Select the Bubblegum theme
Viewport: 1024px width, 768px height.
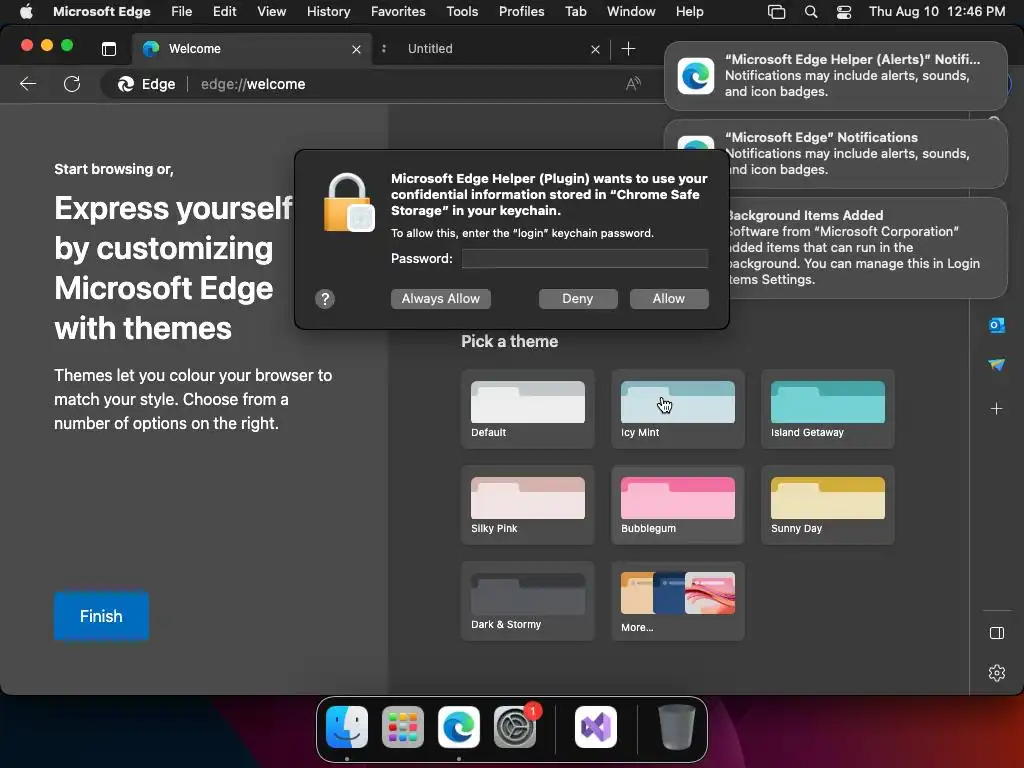678,505
